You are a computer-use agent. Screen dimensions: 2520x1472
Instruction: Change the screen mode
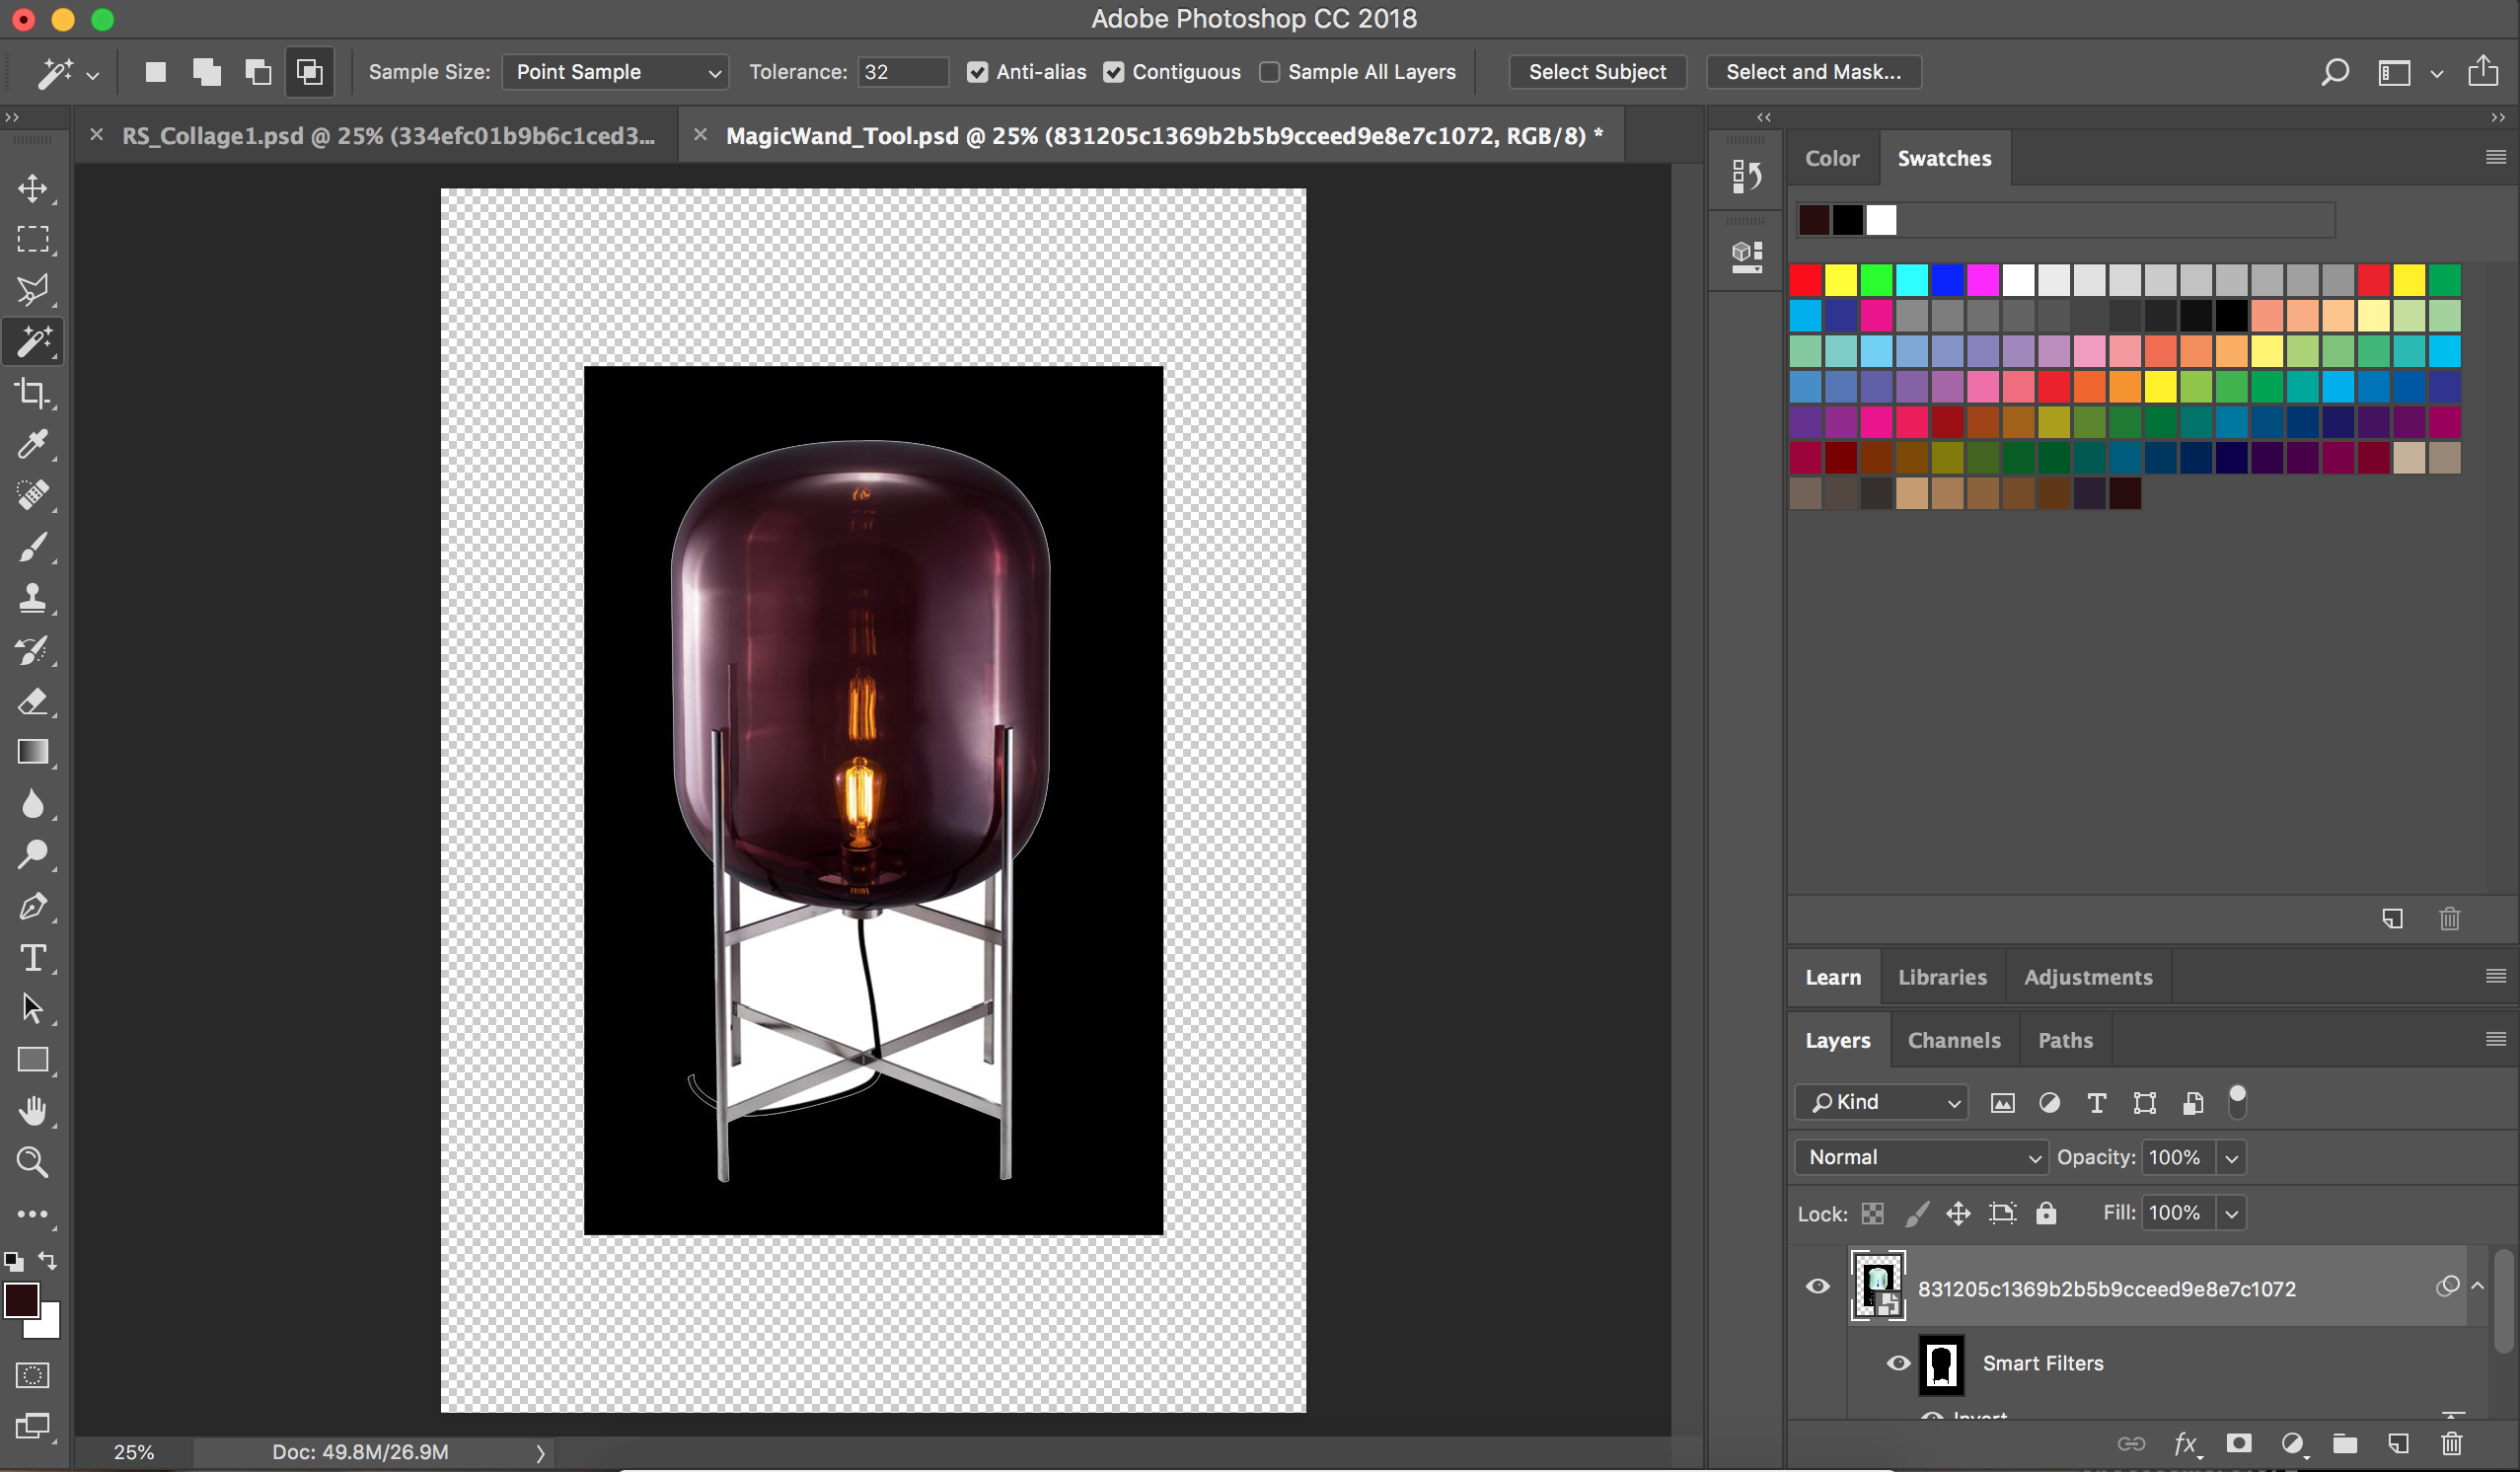click(x=33, y=1426)
